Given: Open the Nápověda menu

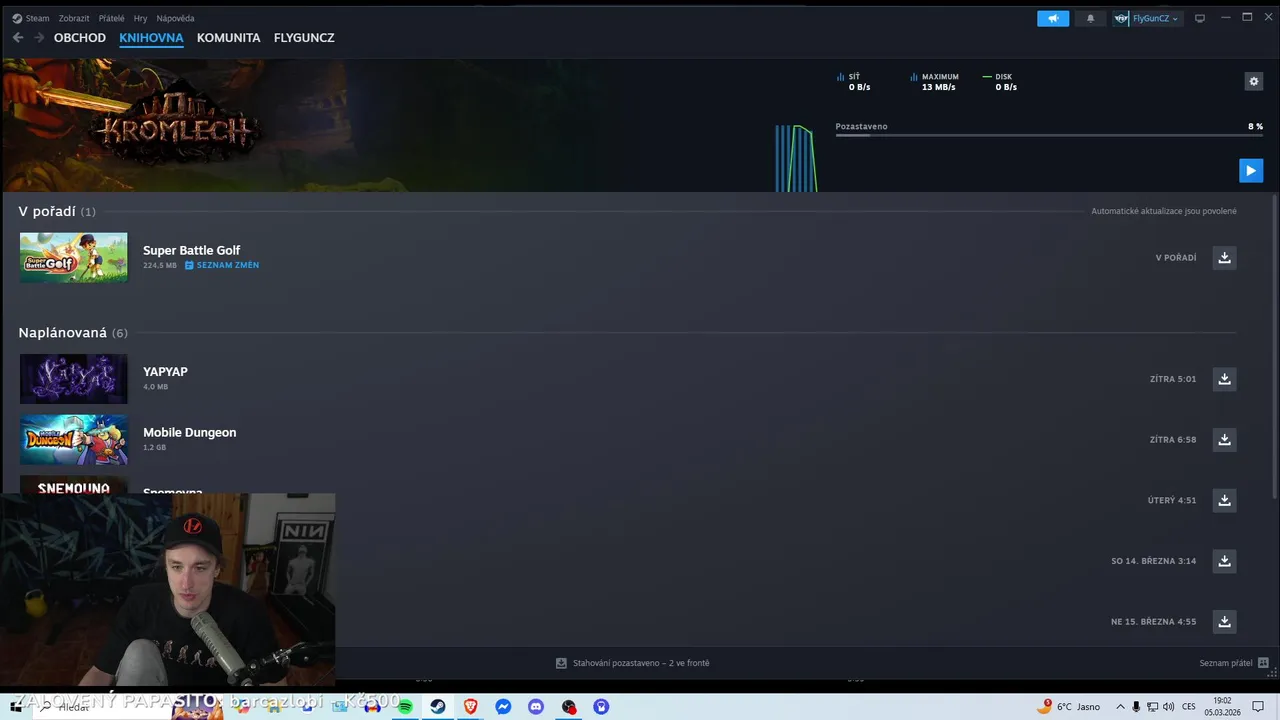Looking at the screenshot, I should click(175, 18).
